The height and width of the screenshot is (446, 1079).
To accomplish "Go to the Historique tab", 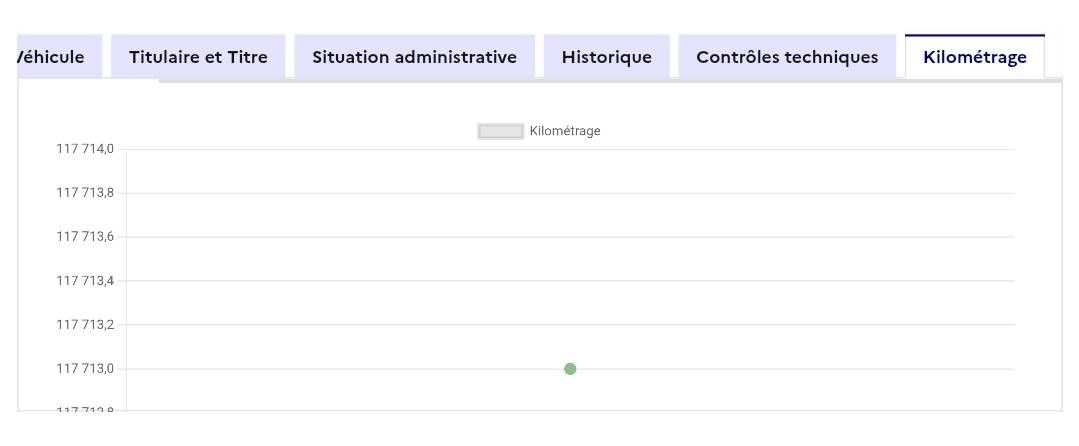I will [606, 57].
